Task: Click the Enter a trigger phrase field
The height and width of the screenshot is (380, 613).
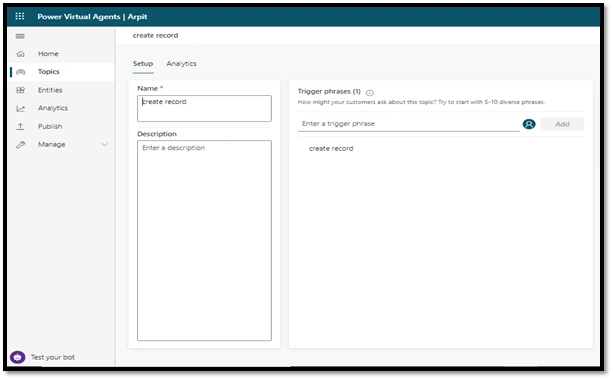Action: pyautogui.click(x=408, y=124)
